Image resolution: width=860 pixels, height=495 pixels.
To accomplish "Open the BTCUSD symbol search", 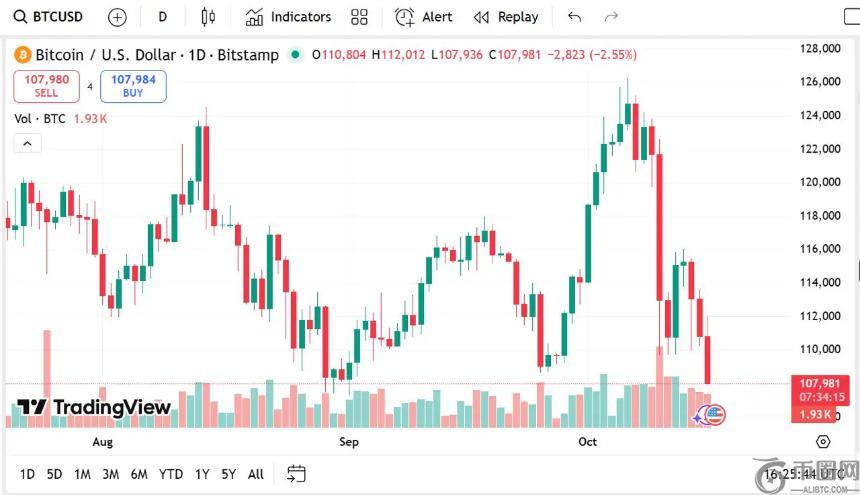I will (48, 17).
